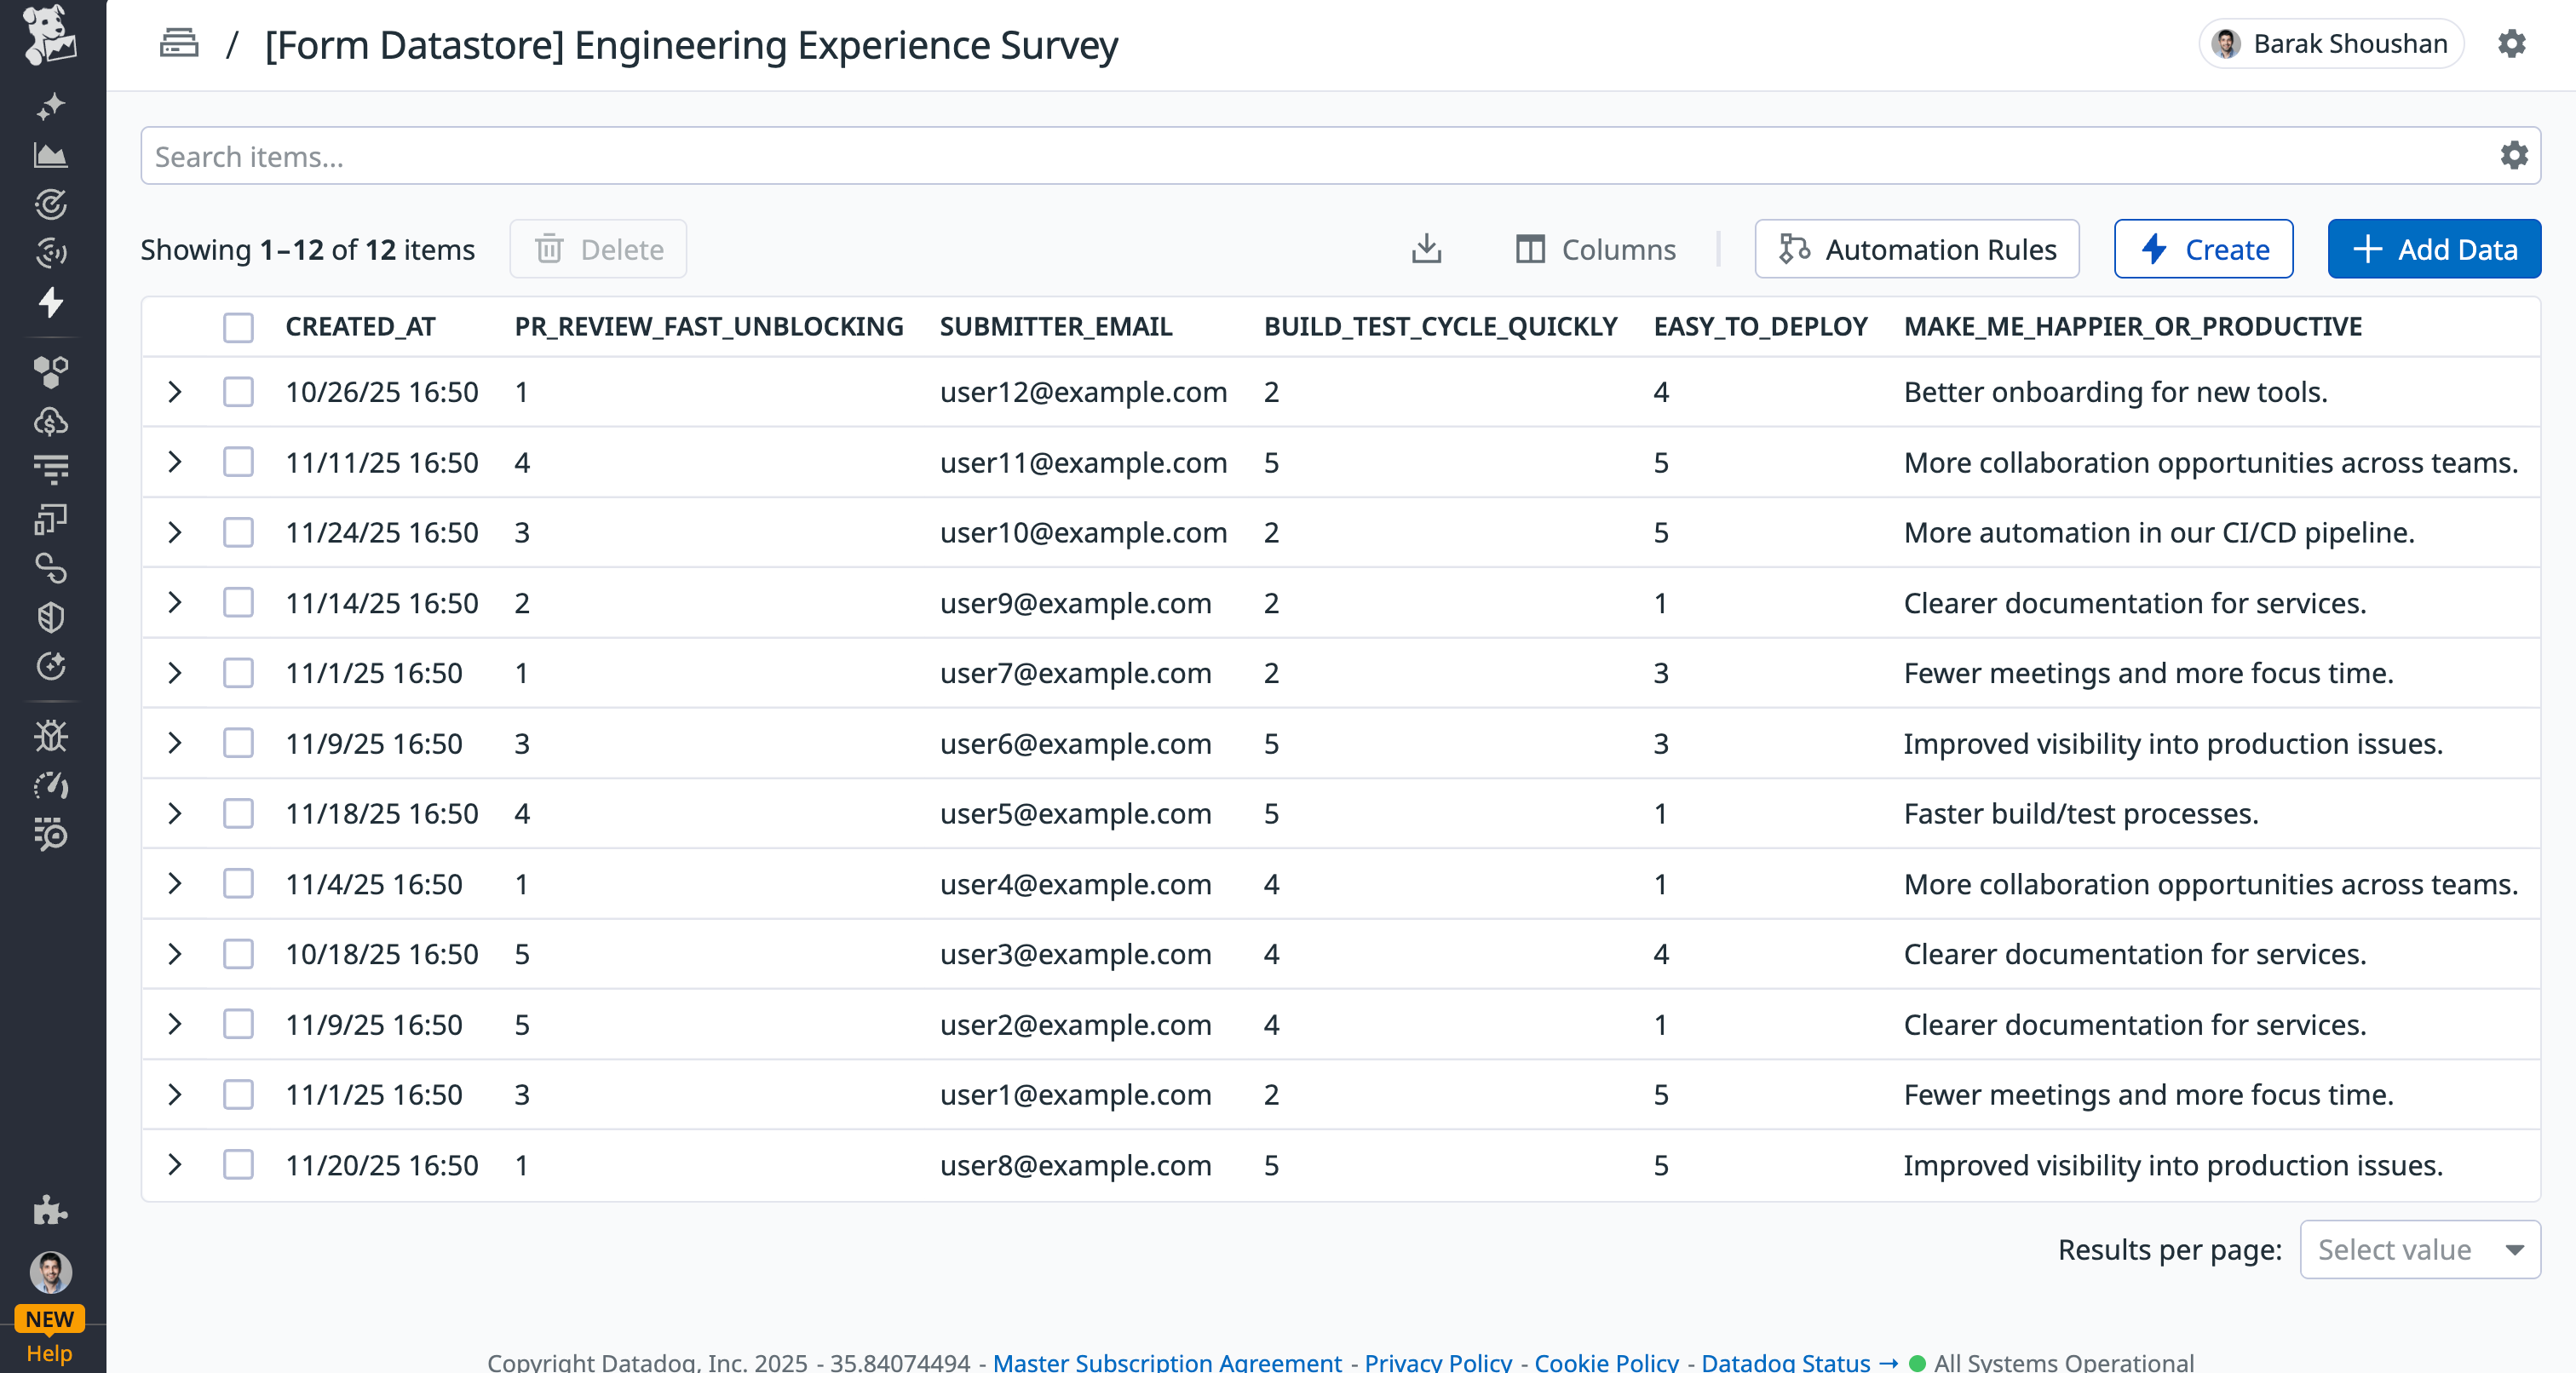Check the row for user12@example.com
This screenshot has width=2576, height=1373.
point(238,392)
